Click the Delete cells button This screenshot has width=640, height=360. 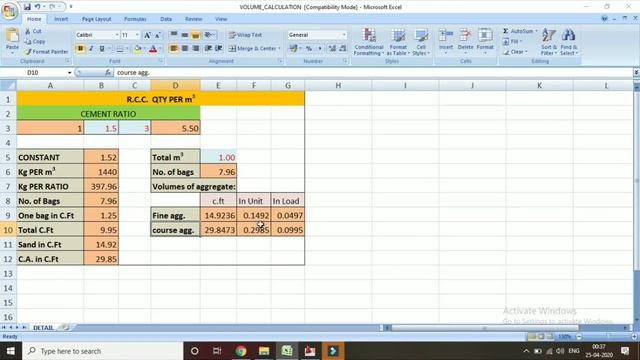coord(465,41)
